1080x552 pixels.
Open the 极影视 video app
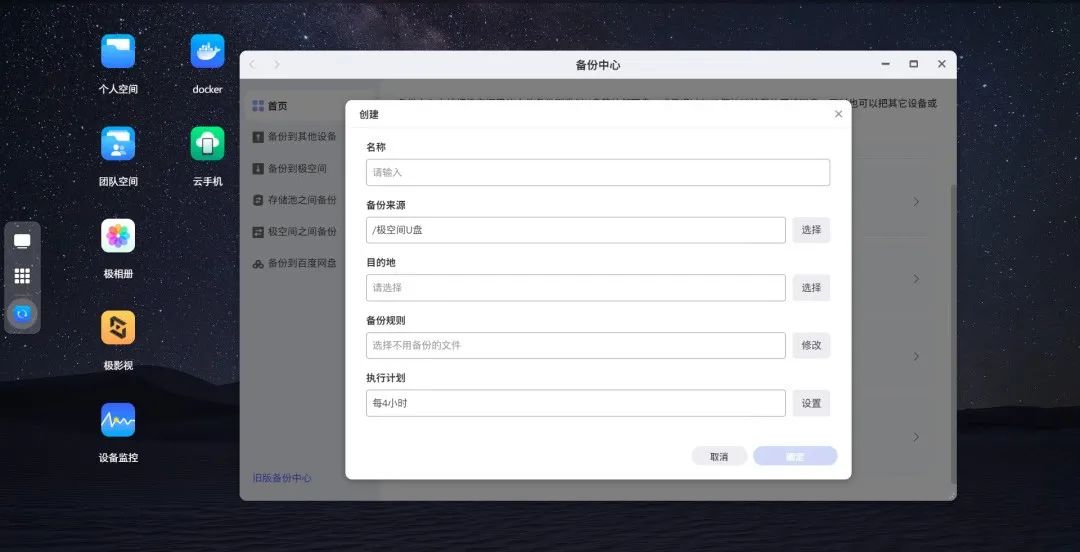(x=118, y=328)
